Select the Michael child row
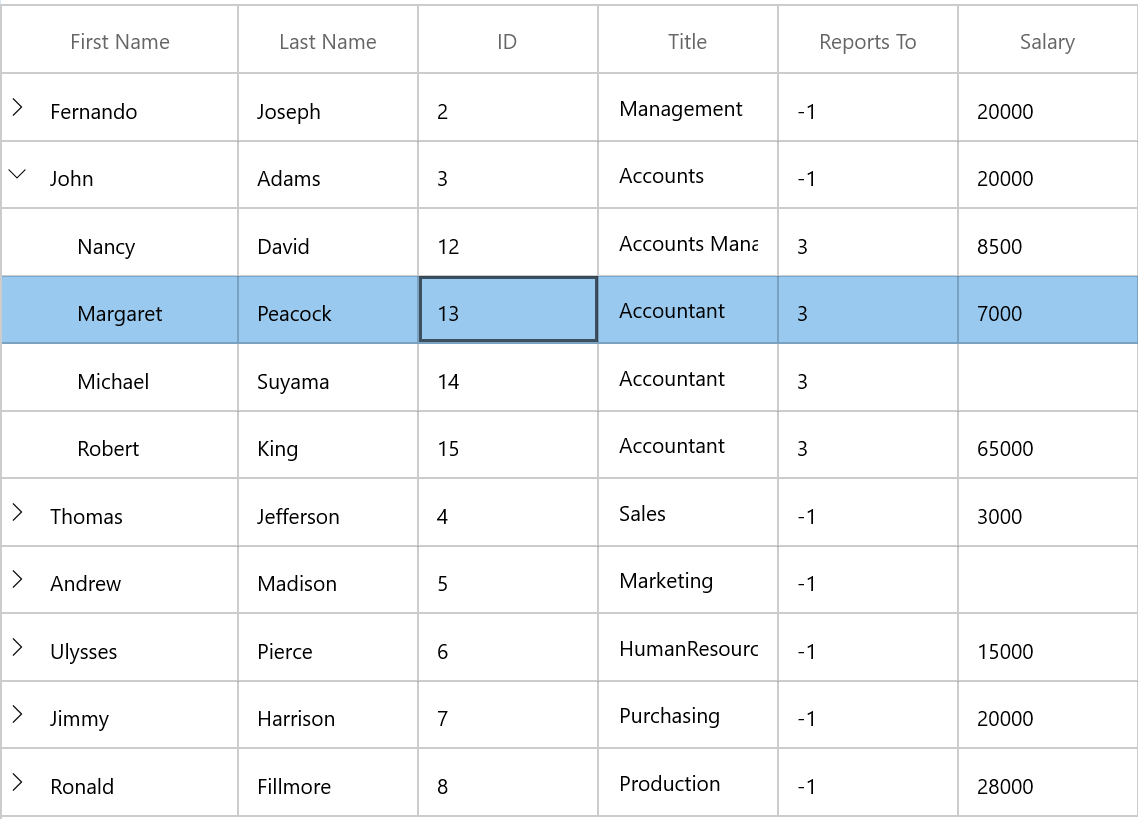 pos(113,382)
